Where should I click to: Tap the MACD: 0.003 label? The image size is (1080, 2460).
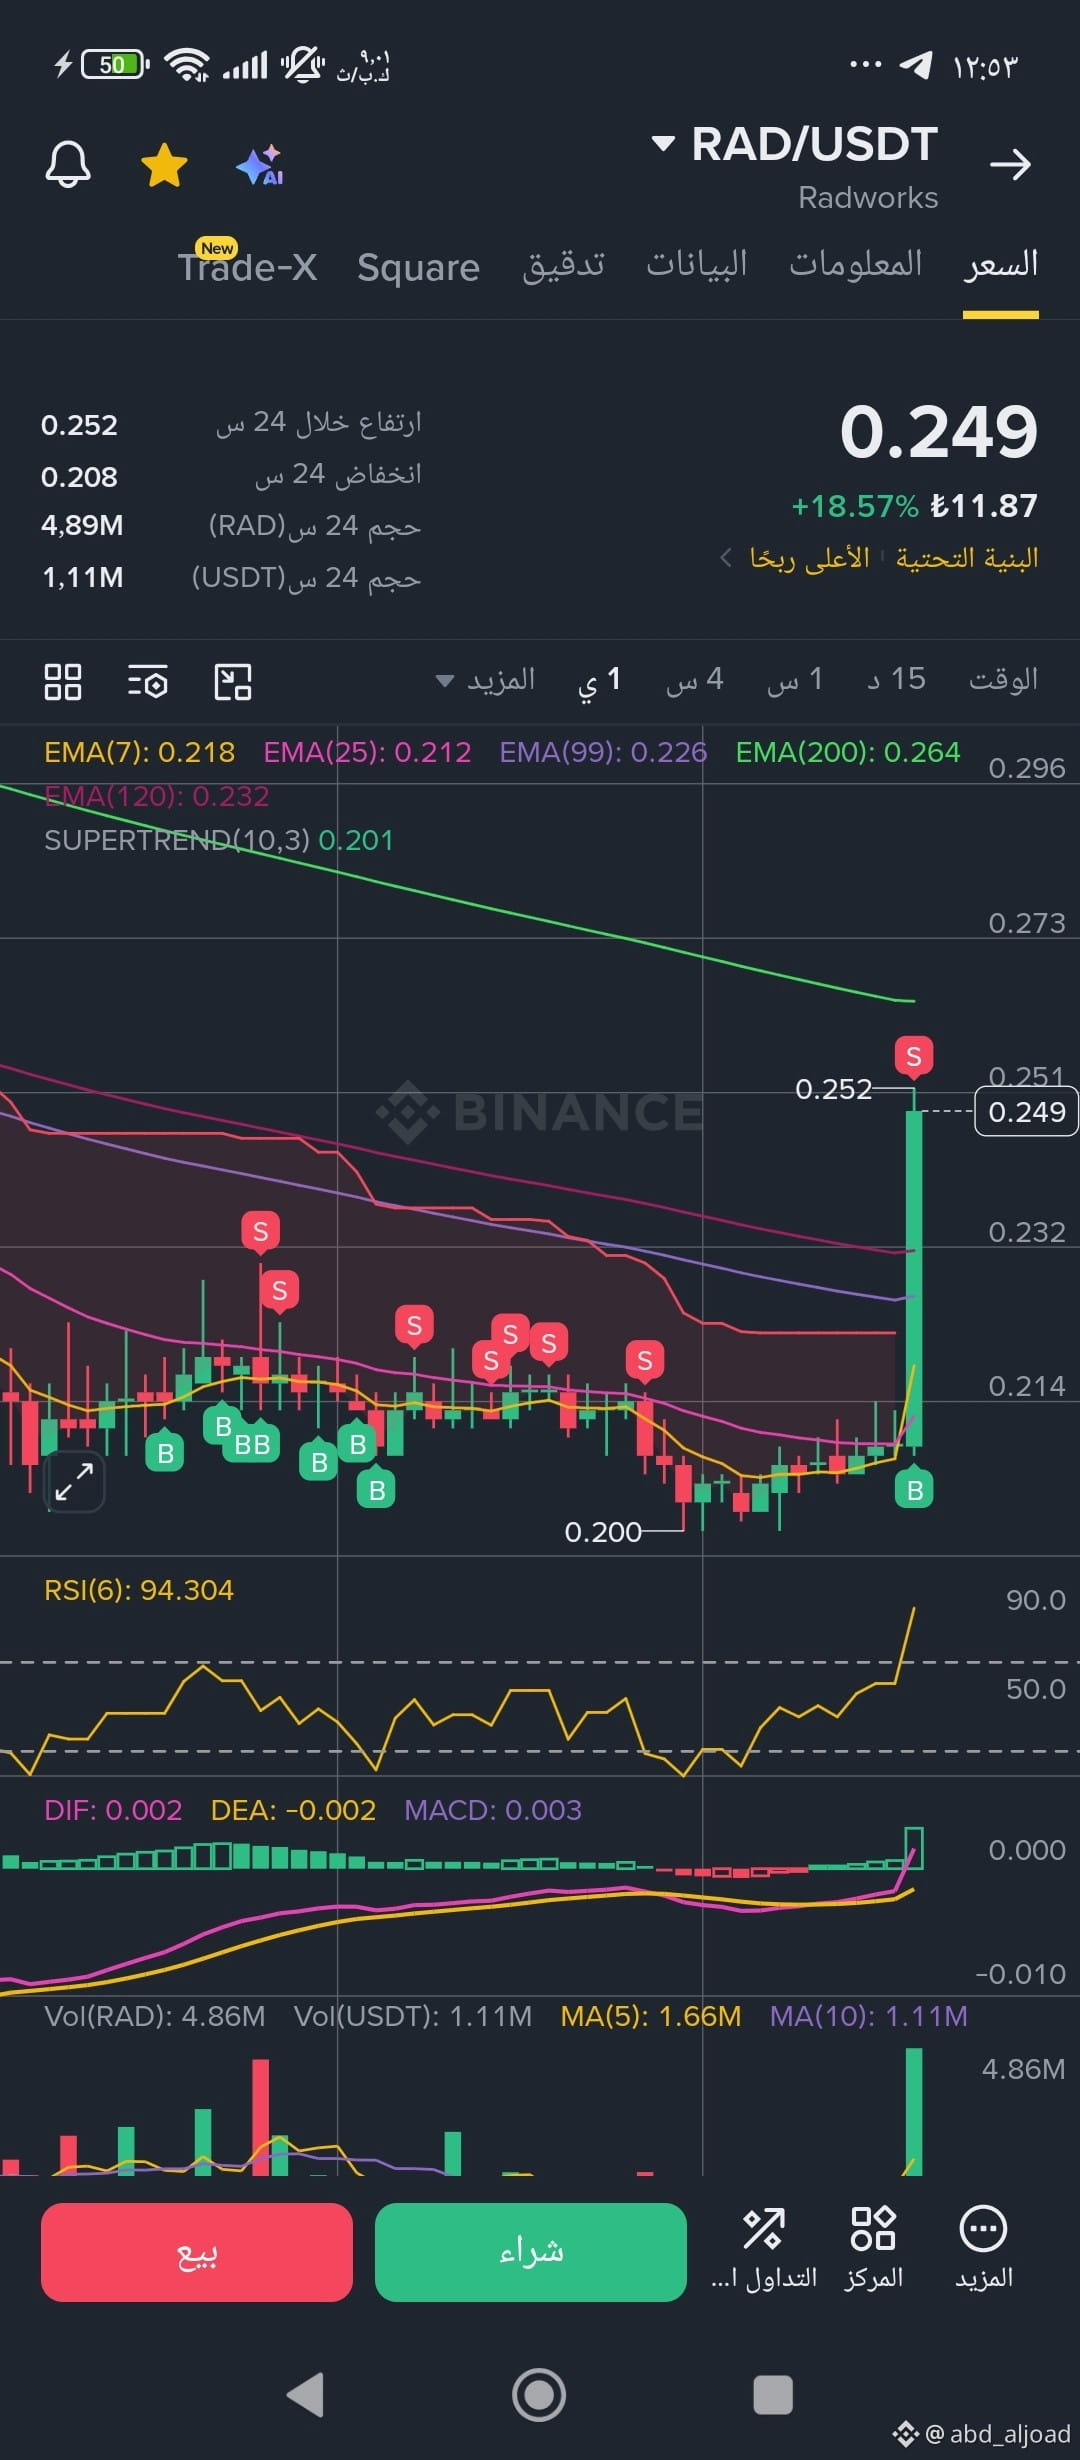pos(493,1810)
